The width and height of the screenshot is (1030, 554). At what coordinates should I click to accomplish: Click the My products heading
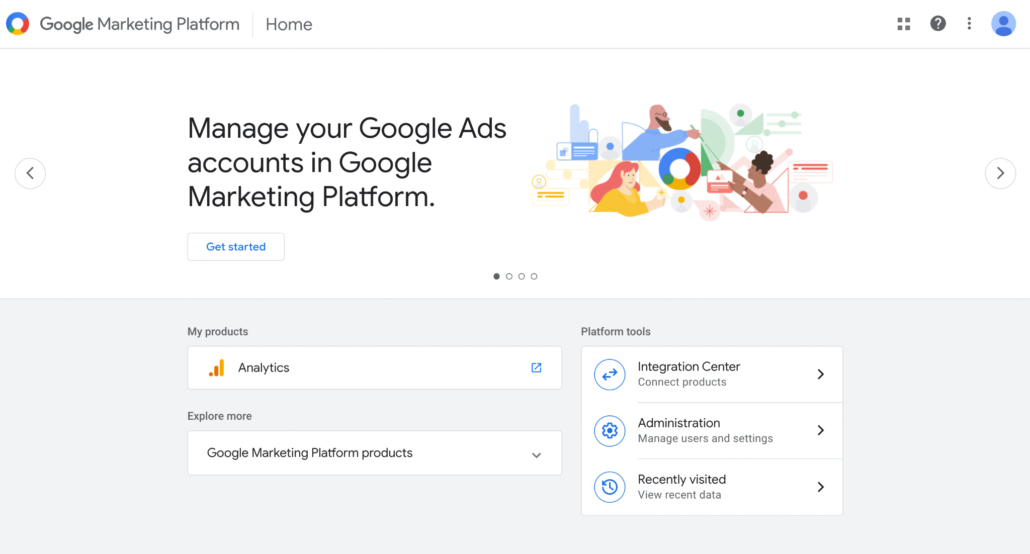click(217, 332)
